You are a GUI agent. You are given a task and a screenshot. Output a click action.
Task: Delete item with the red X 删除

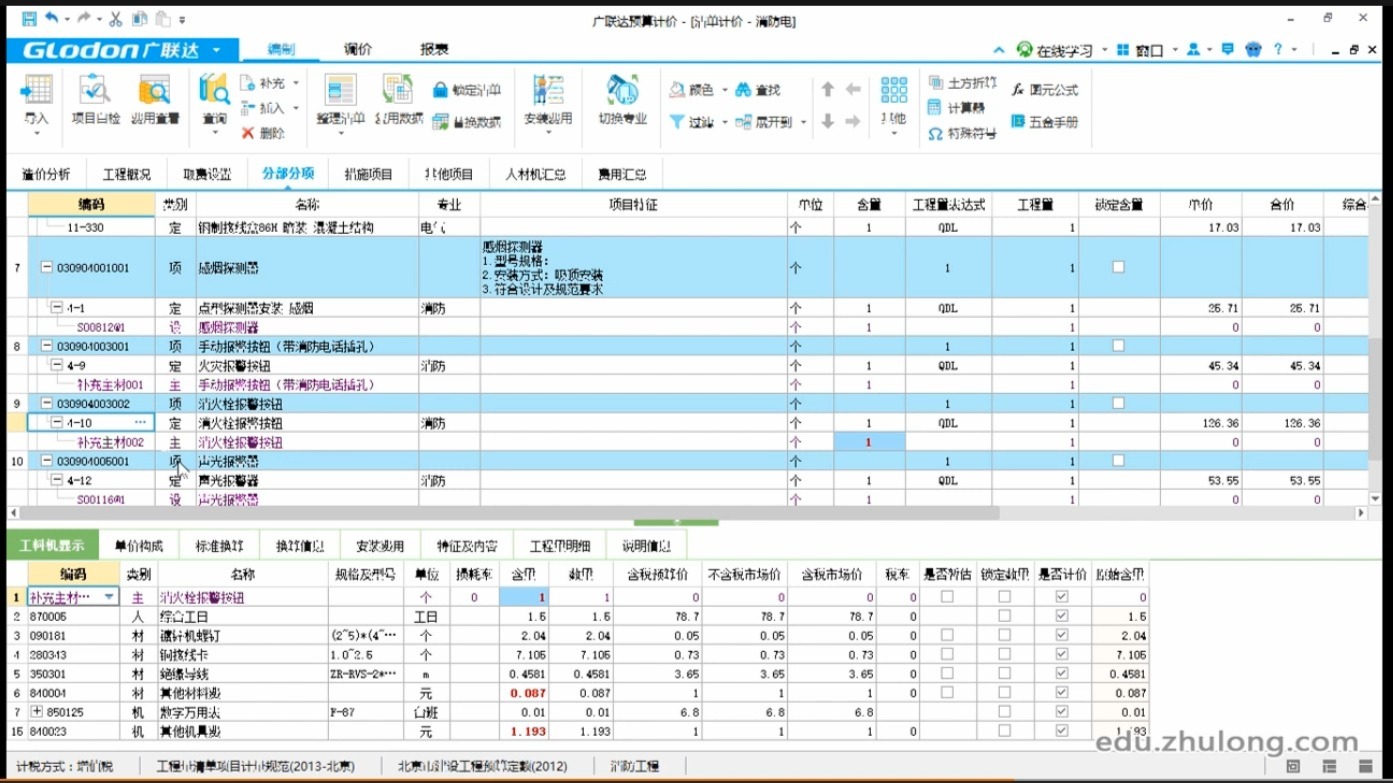coord(263,133)
